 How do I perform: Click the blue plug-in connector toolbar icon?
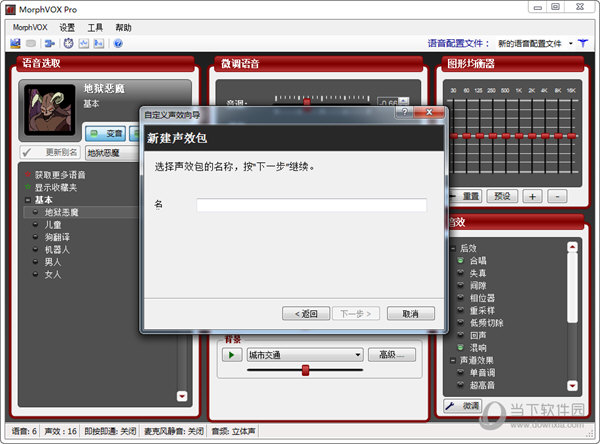pyautogui.click(x=49, y=44)
